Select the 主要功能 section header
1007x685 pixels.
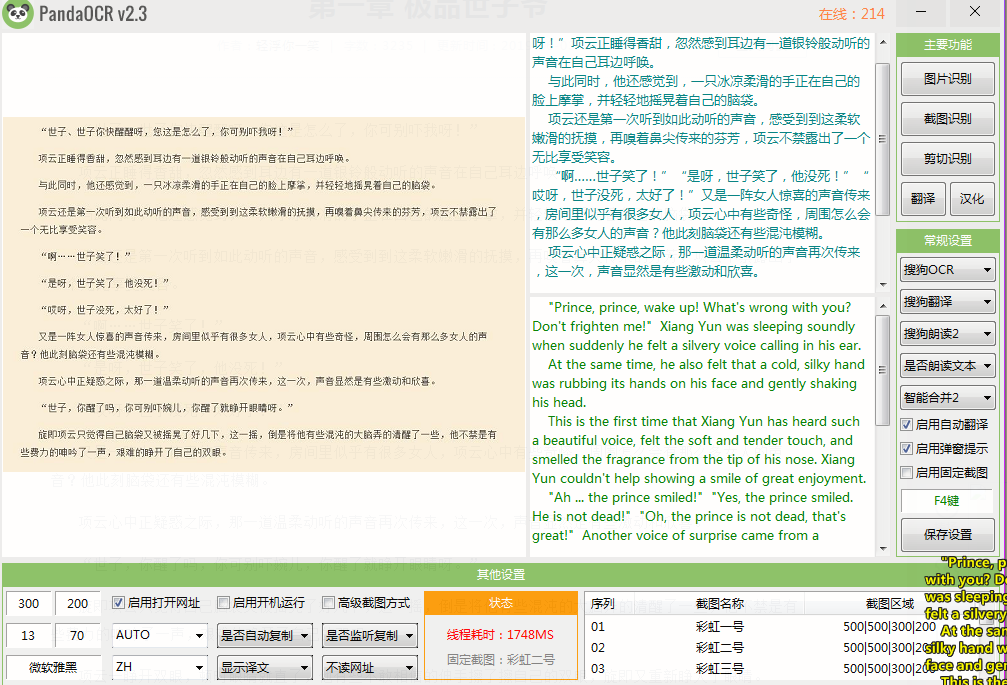click(947, 45)
